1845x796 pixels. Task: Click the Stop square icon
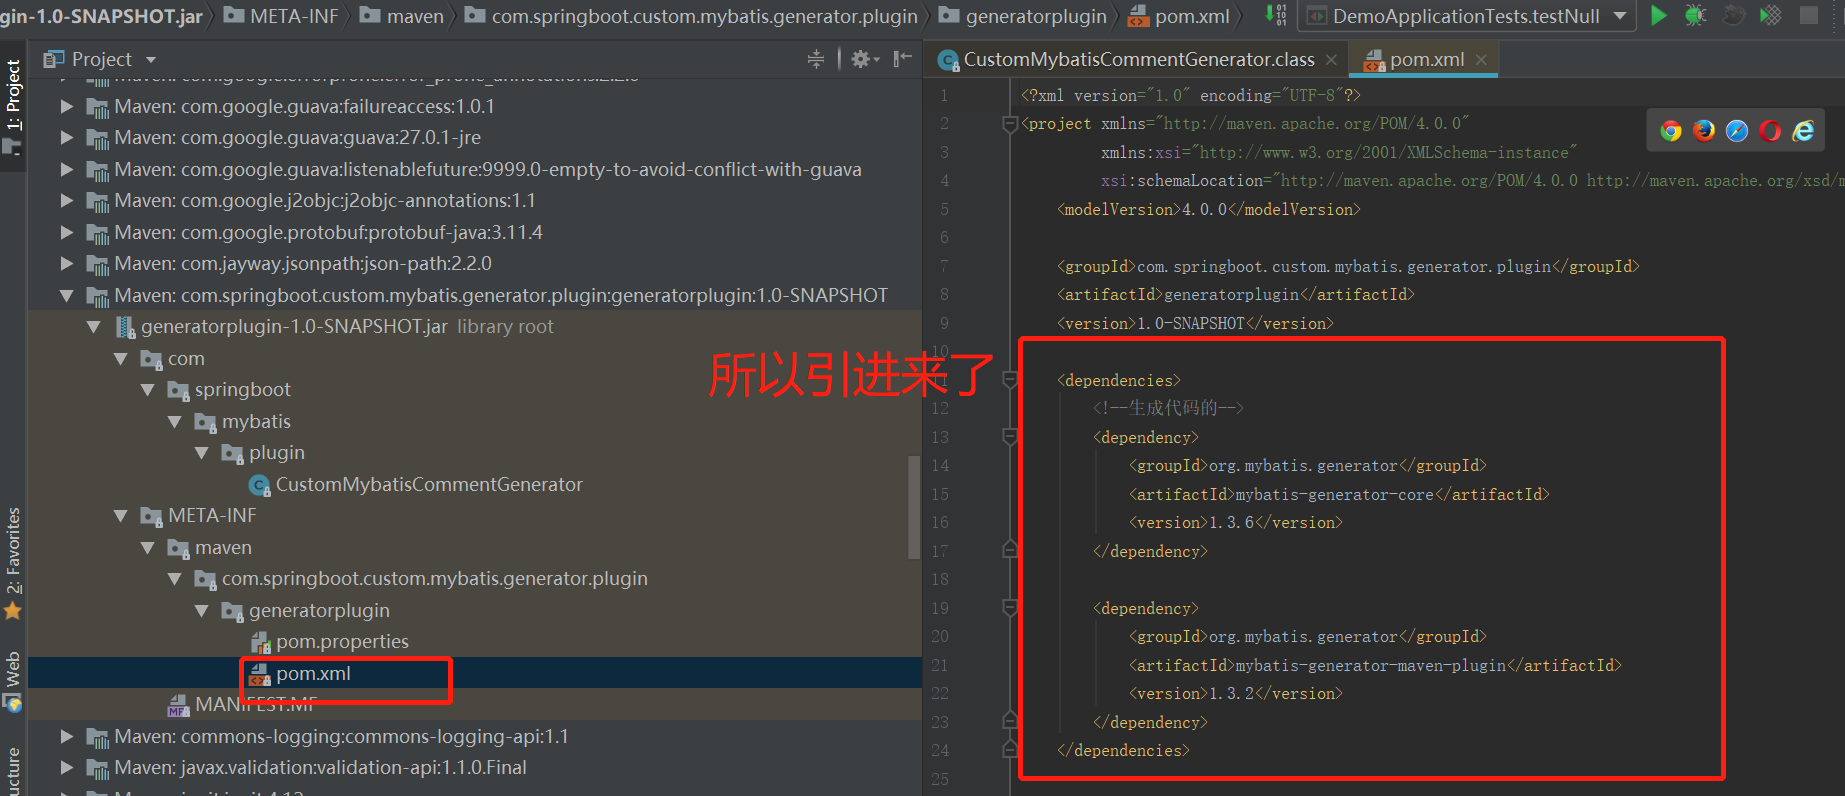point(1809,15)
